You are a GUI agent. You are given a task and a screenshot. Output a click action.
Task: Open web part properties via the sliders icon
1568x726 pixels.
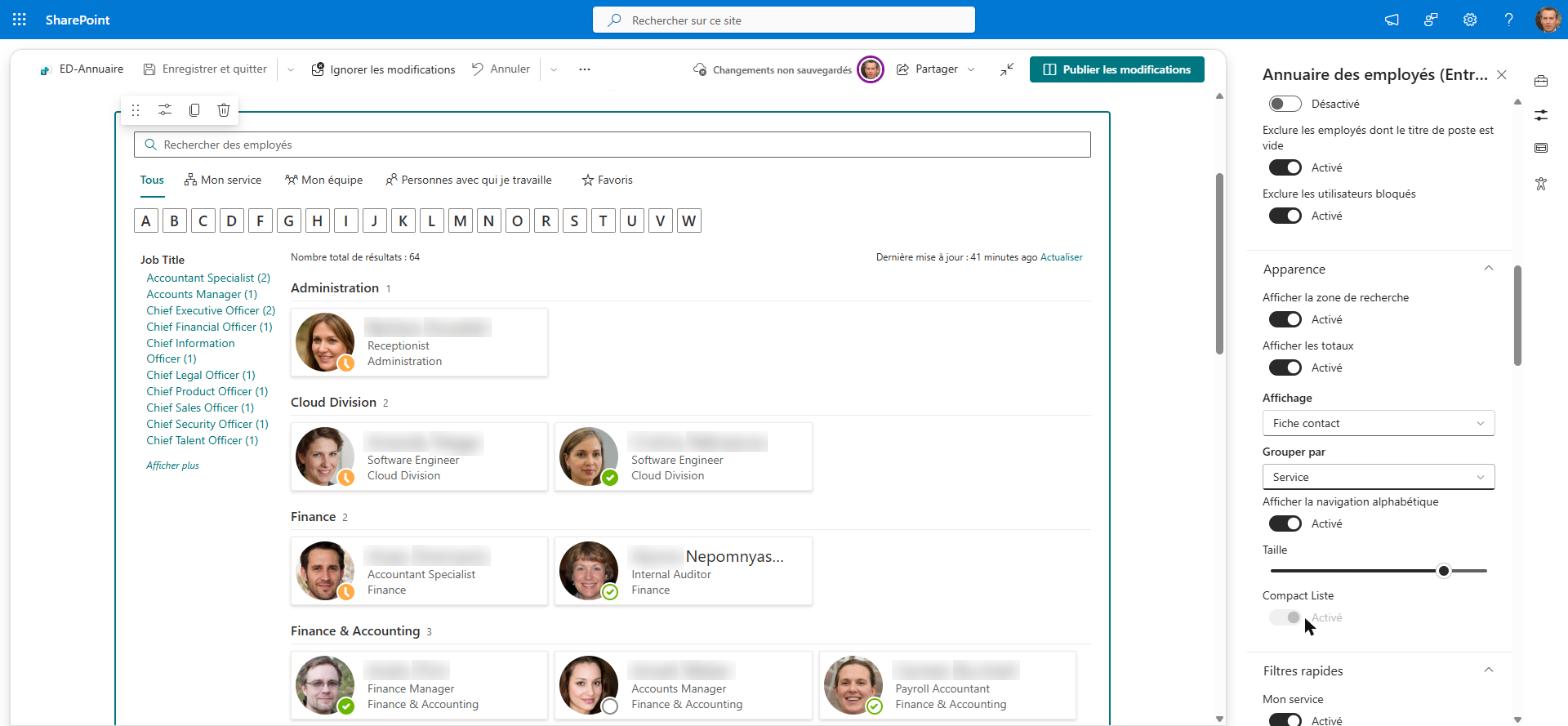click(165, 110)
